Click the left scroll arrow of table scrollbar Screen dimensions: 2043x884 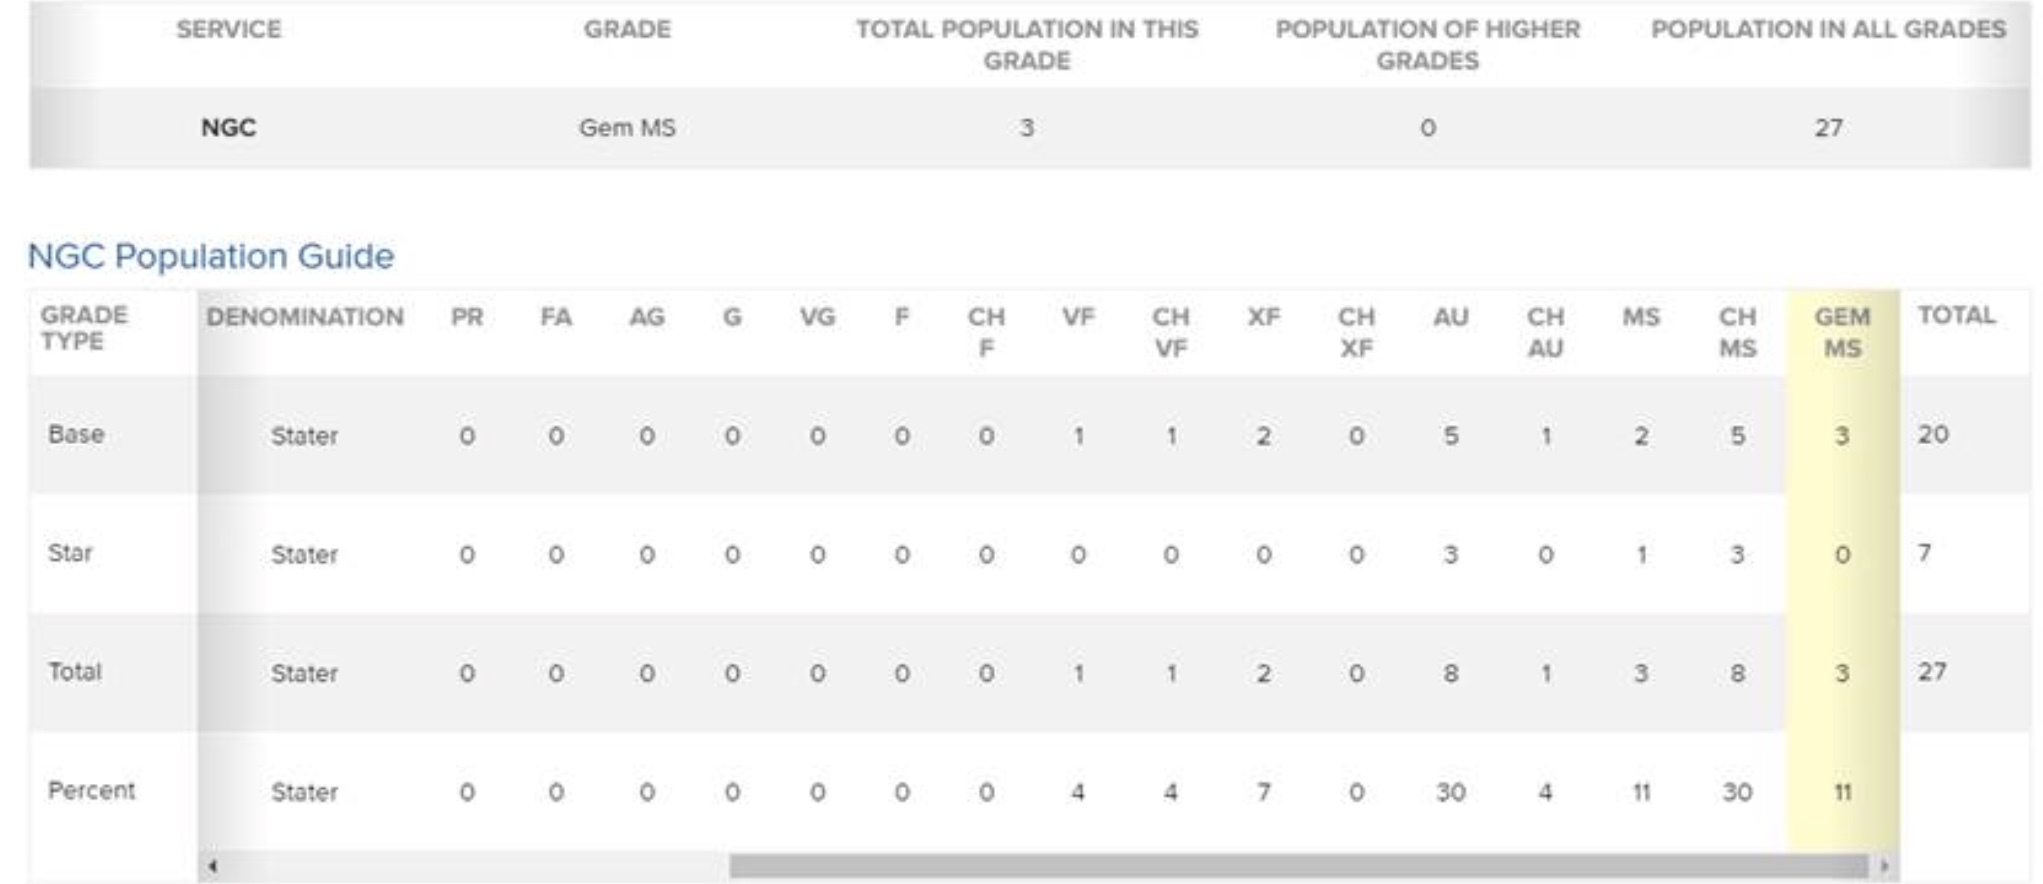(x=212, y=866)
